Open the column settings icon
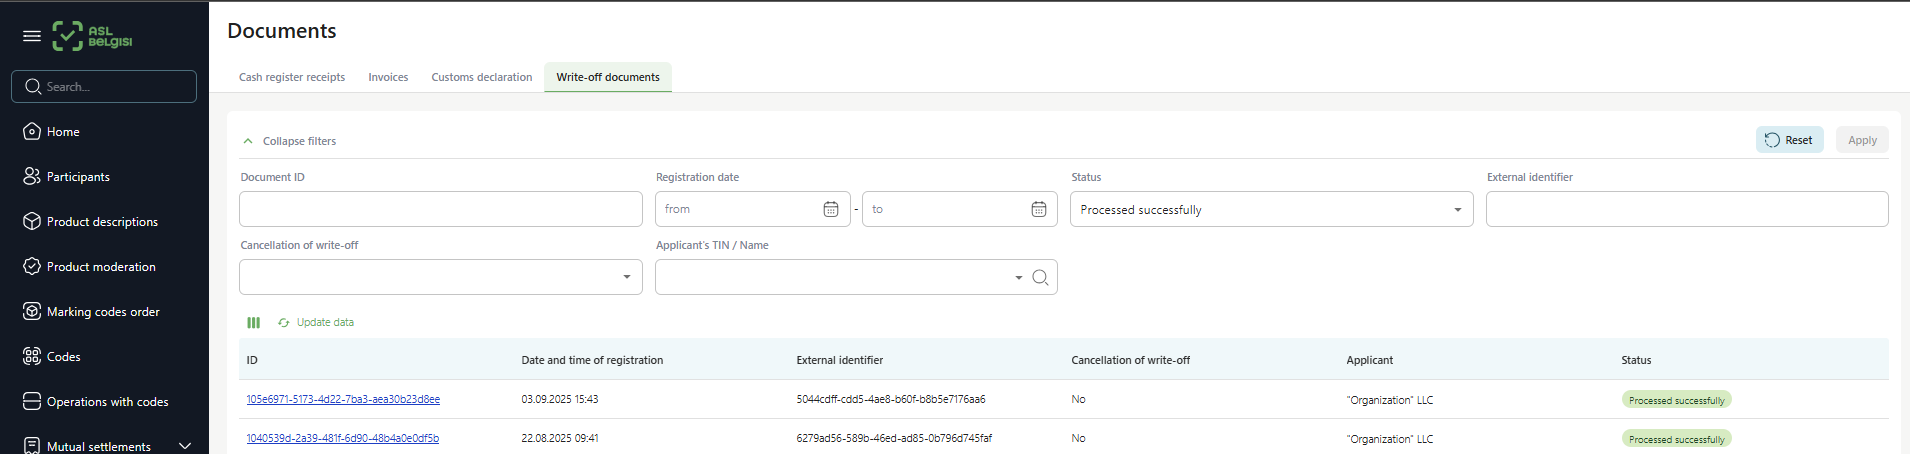This screenshot has width=1910, height=454. click(x=253, y=323)
